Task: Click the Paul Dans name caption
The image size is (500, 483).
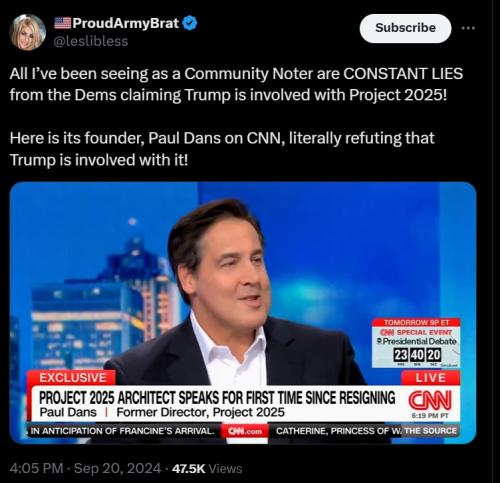Action: (68, 412)
